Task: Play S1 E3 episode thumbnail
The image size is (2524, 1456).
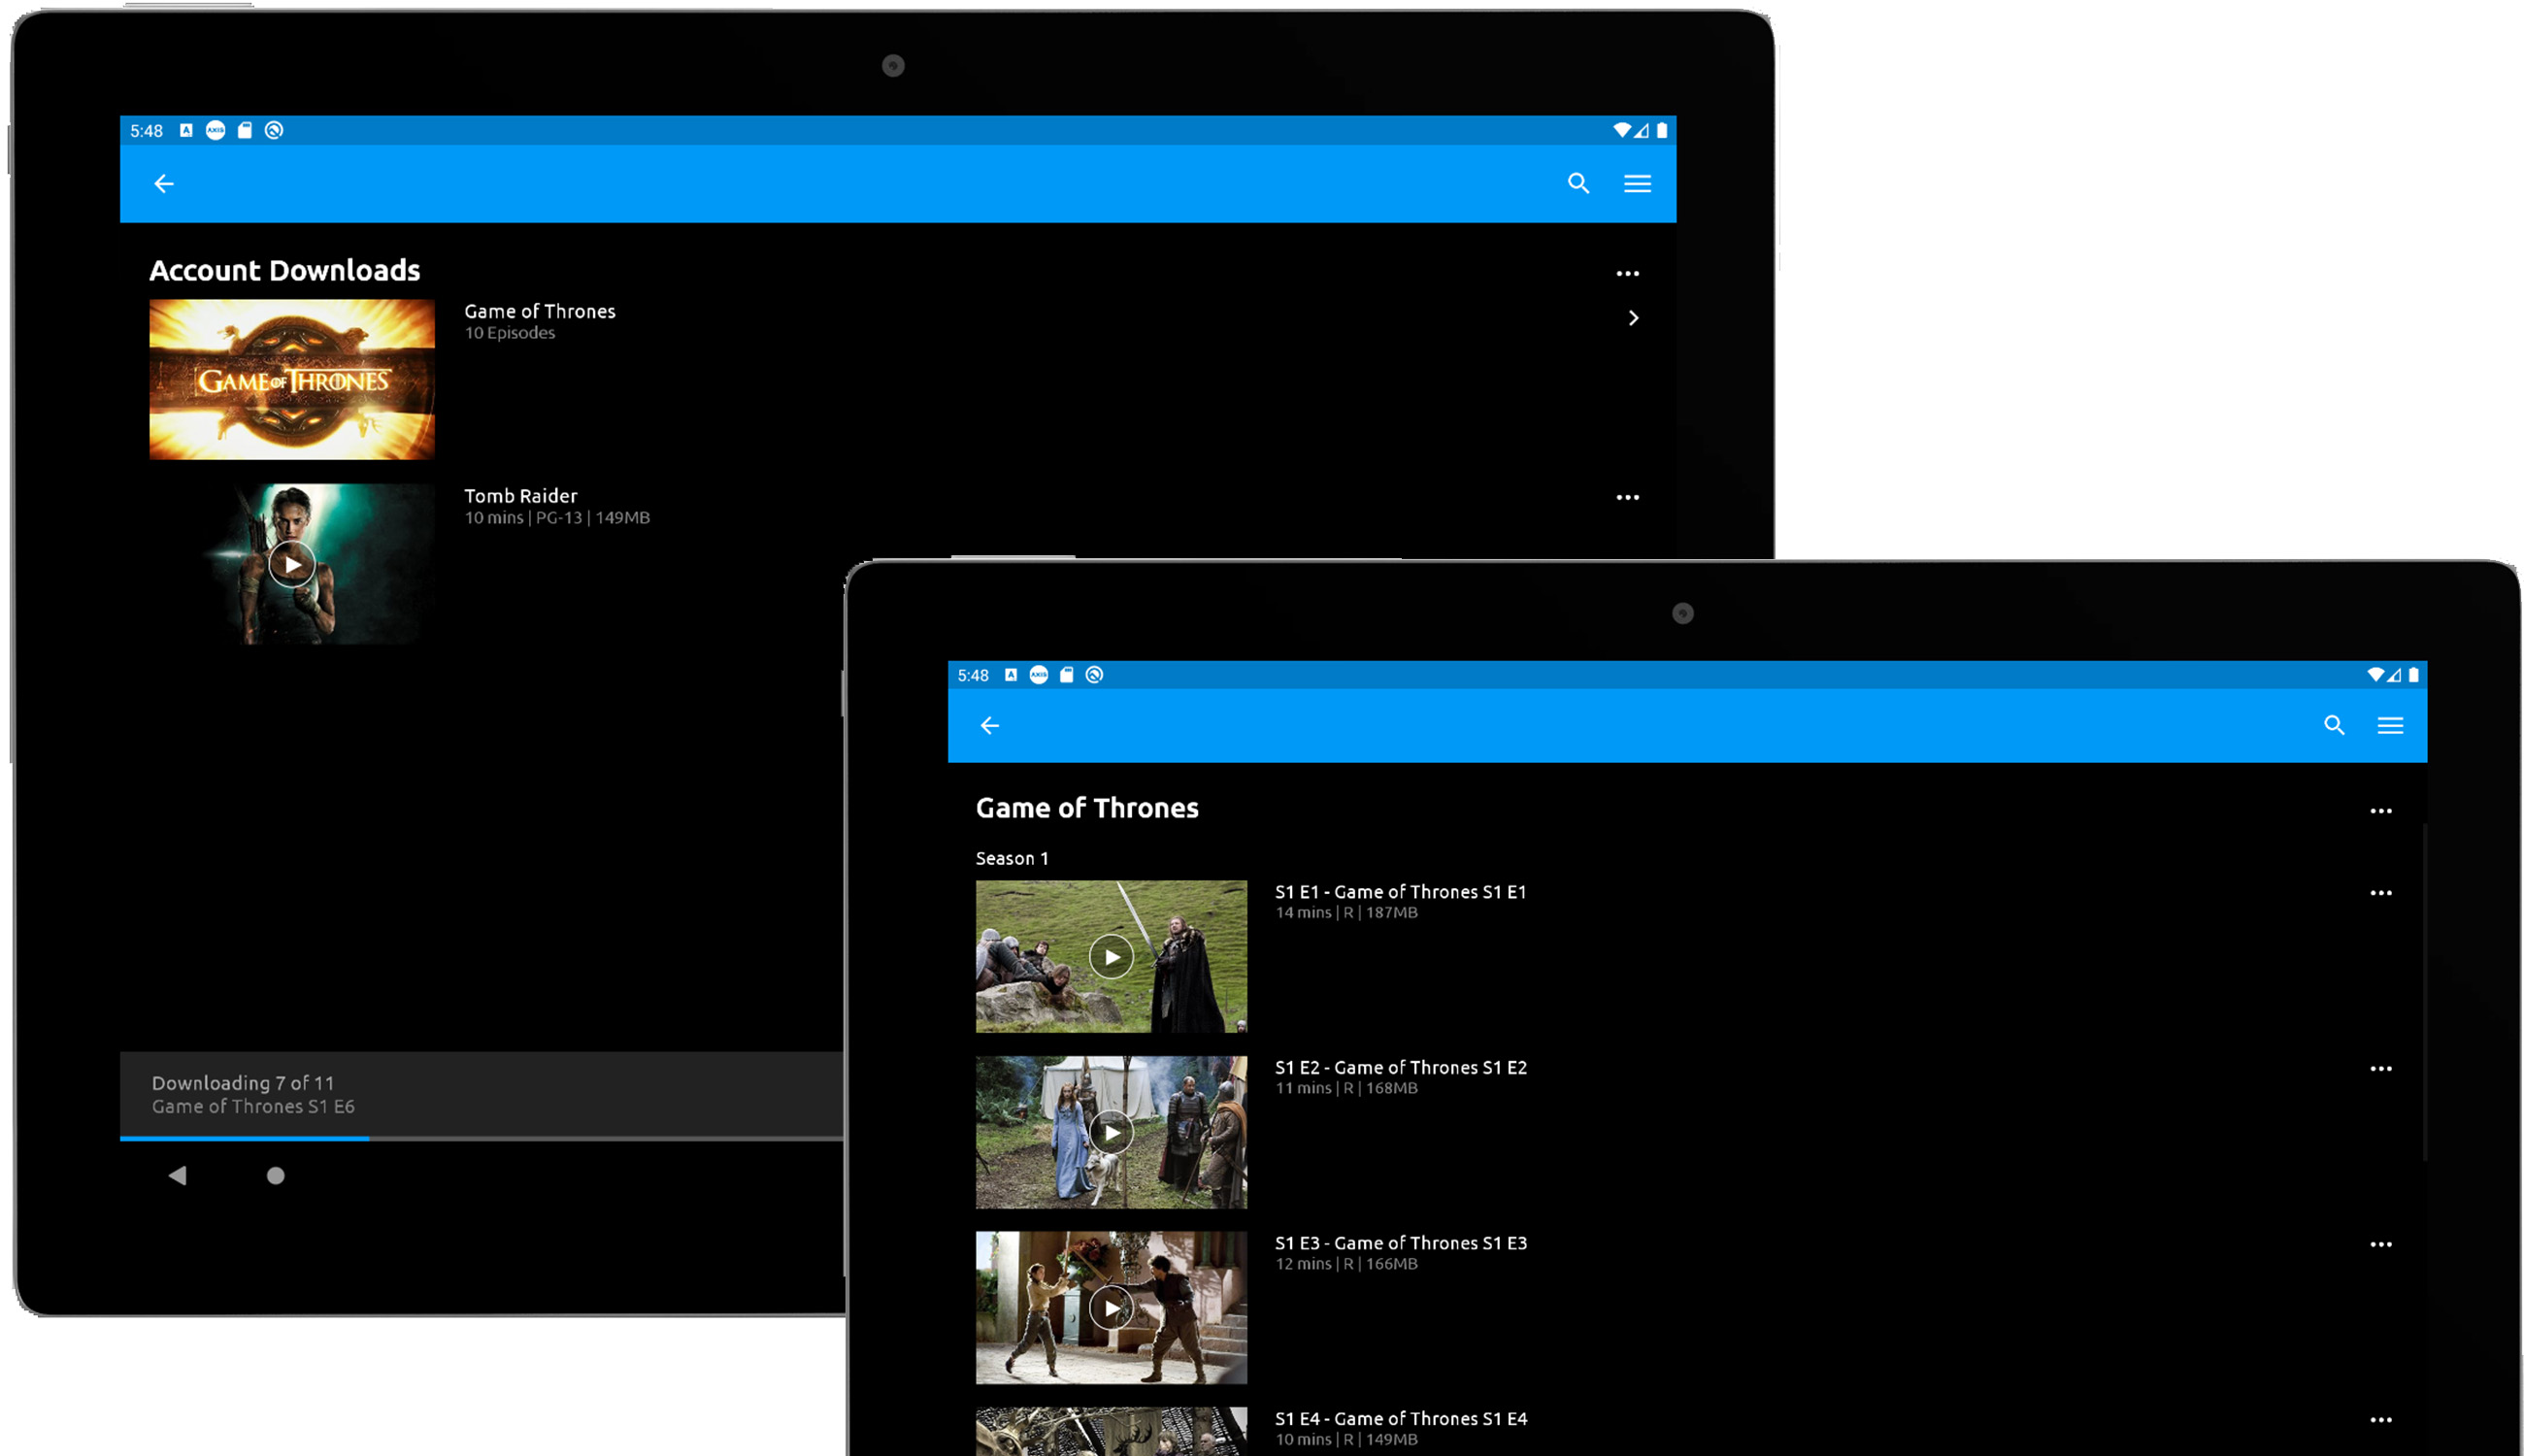Action: [x=1111, y=1308]
